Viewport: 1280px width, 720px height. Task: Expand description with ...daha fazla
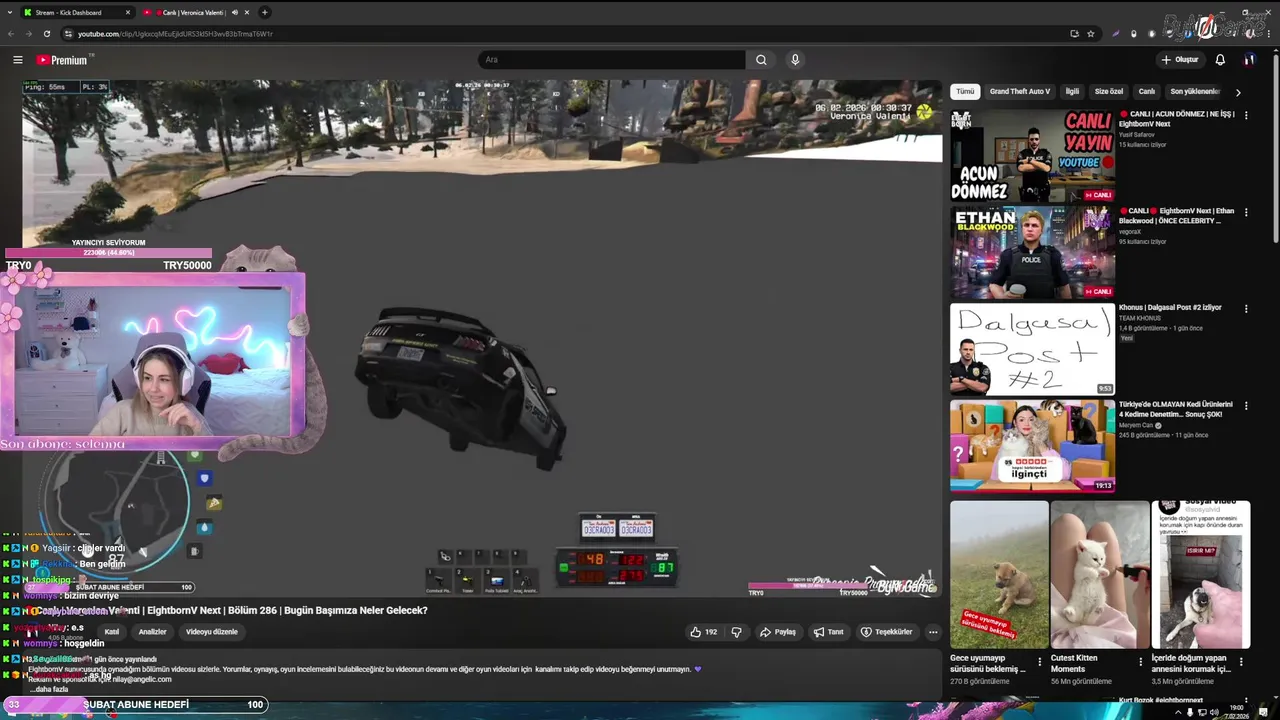tap(49, 689)
